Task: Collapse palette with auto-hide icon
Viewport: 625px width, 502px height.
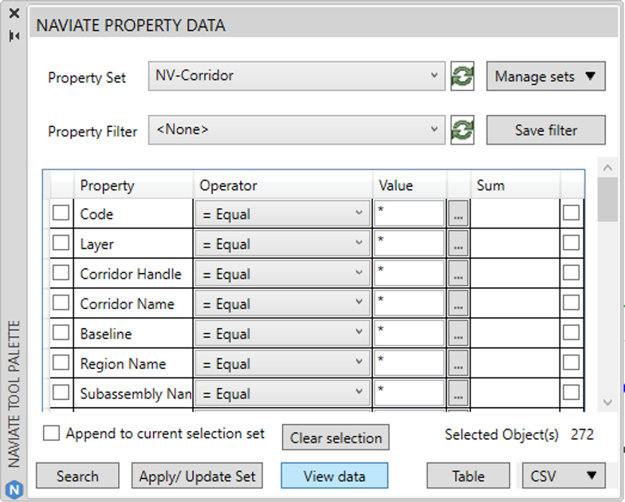Action: point(14,36)
